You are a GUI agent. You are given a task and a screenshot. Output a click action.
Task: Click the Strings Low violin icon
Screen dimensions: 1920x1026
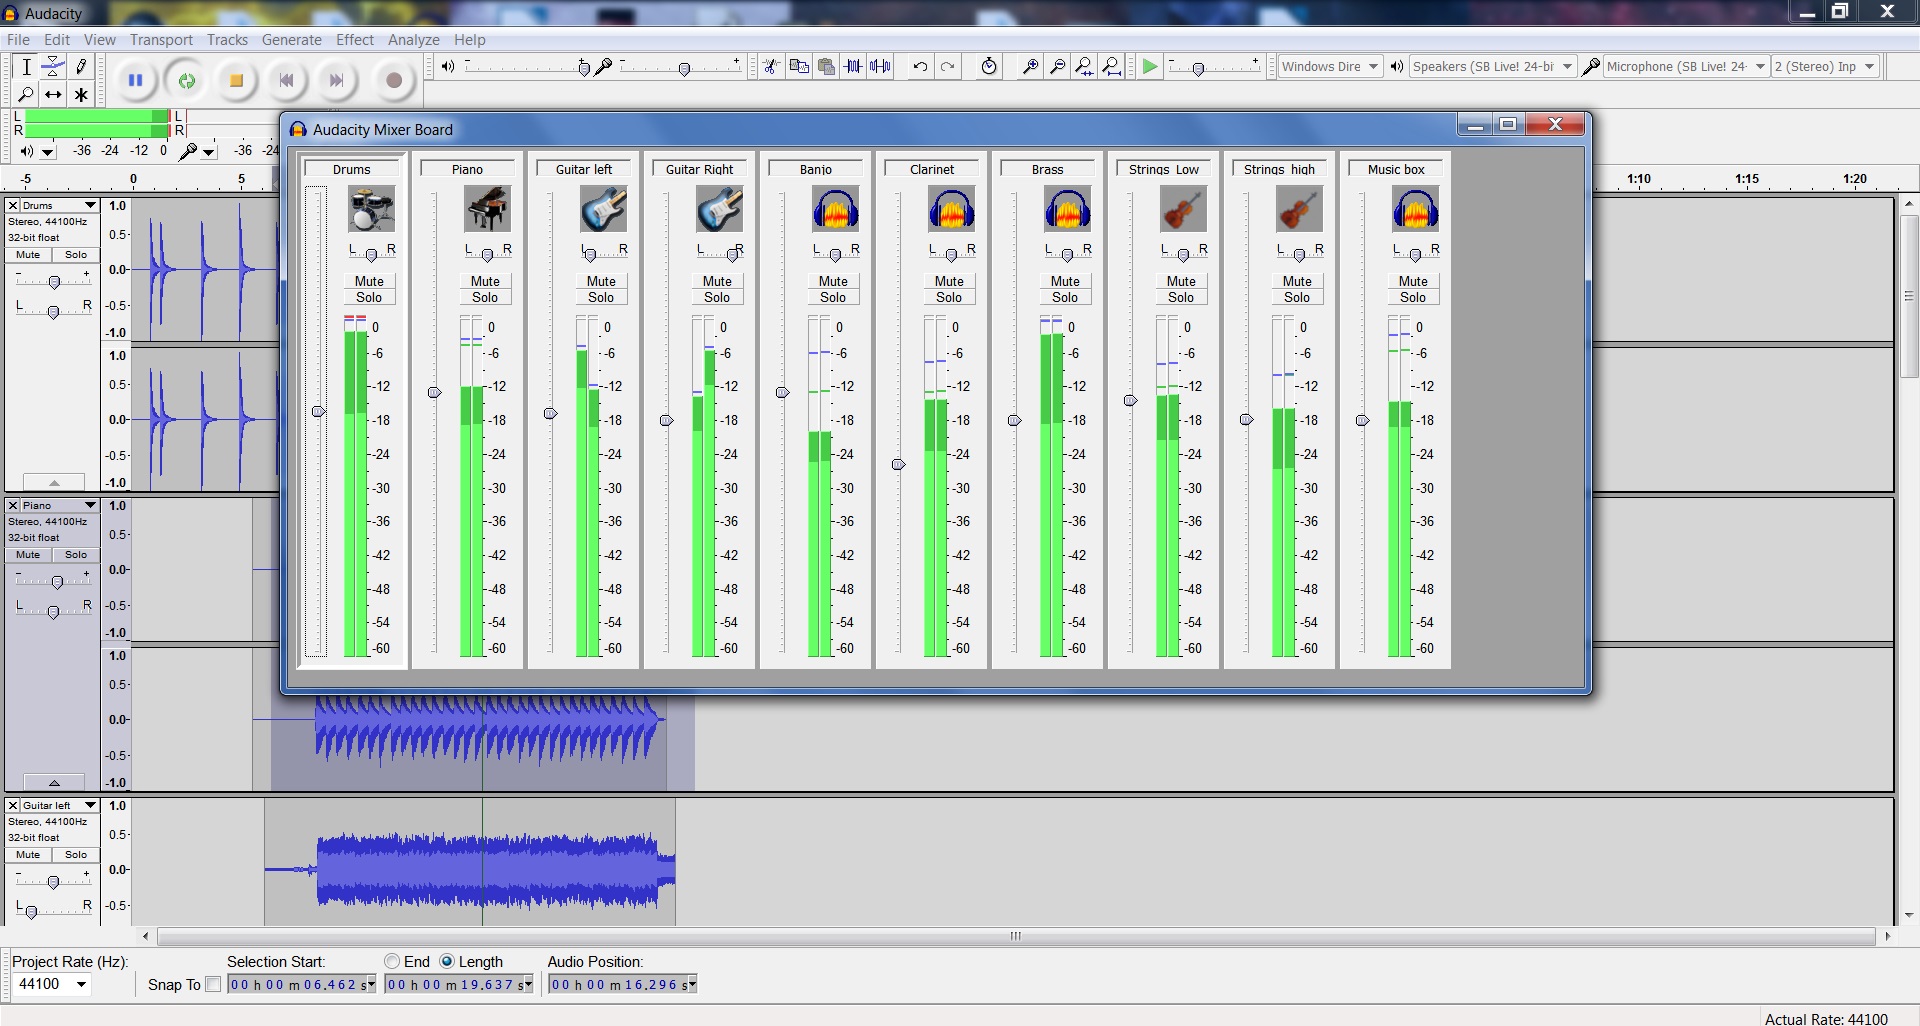(x=1183, y=210)
